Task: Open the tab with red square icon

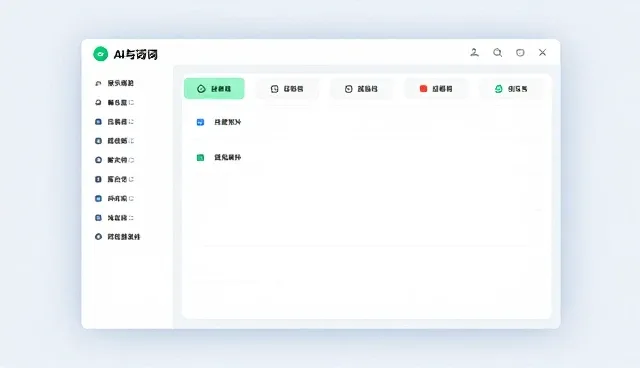Action: [436, 89]
